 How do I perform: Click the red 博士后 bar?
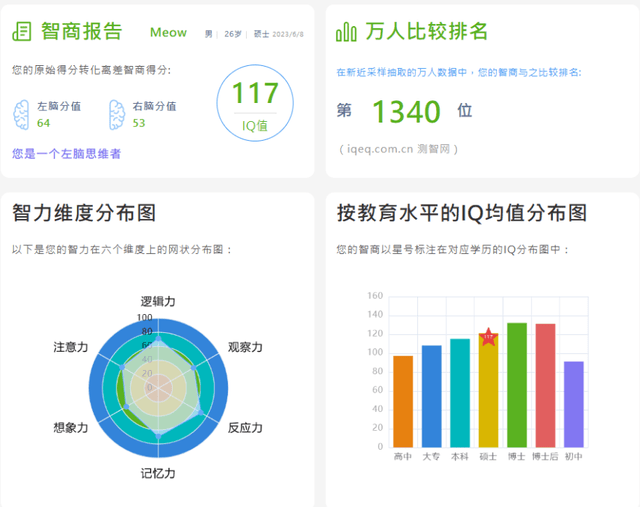tap(545, 385)
